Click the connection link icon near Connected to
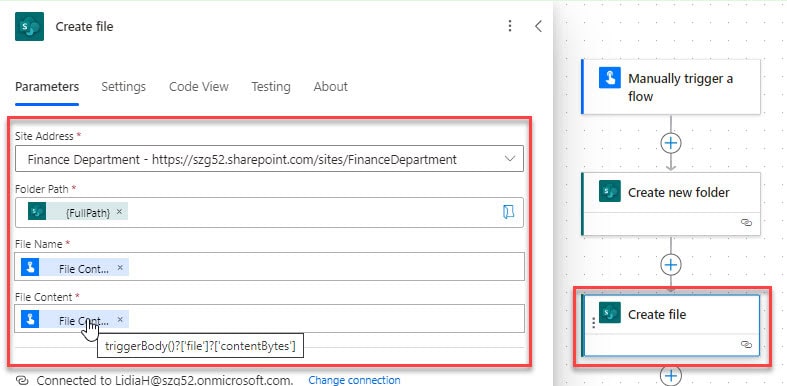This screenshot has width=787, height=386. (22, 380)
